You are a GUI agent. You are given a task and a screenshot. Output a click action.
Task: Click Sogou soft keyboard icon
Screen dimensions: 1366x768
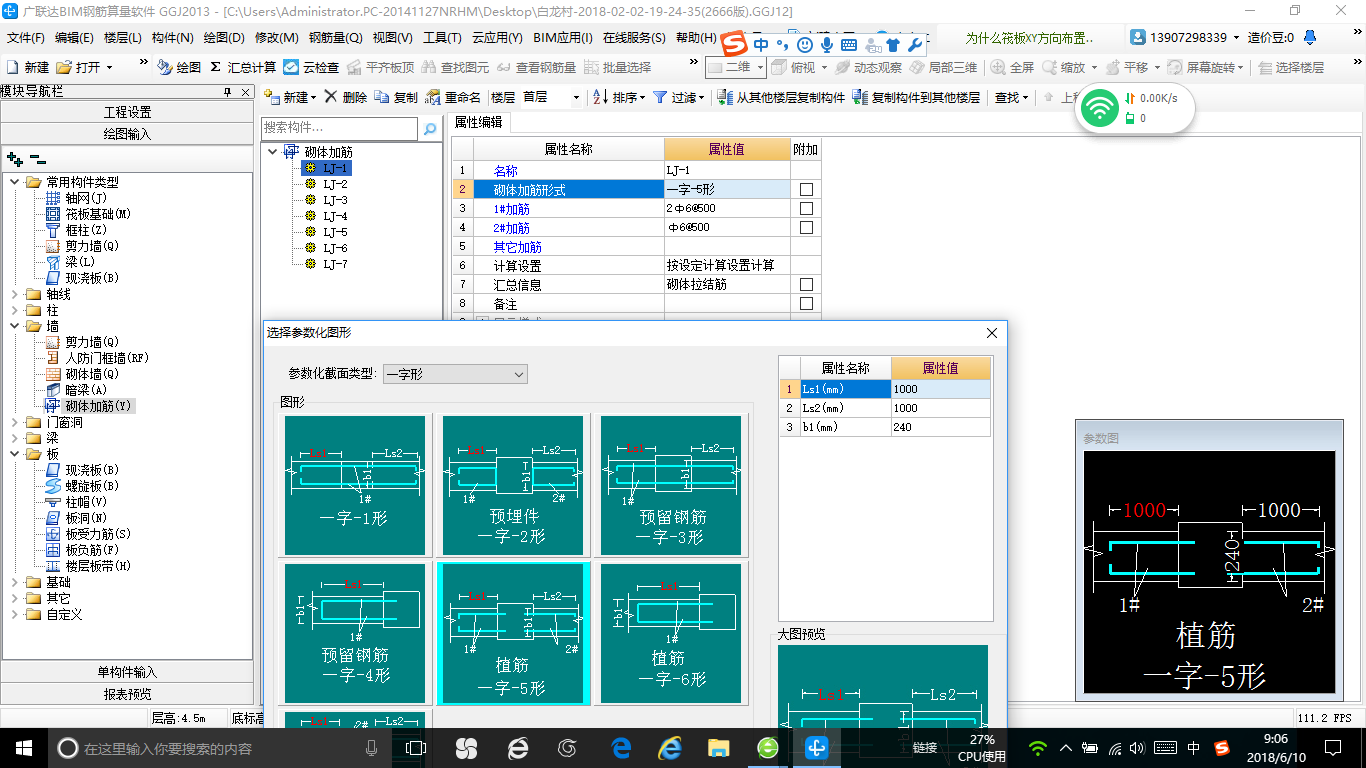pyautogui.click(x=848, y=45)
